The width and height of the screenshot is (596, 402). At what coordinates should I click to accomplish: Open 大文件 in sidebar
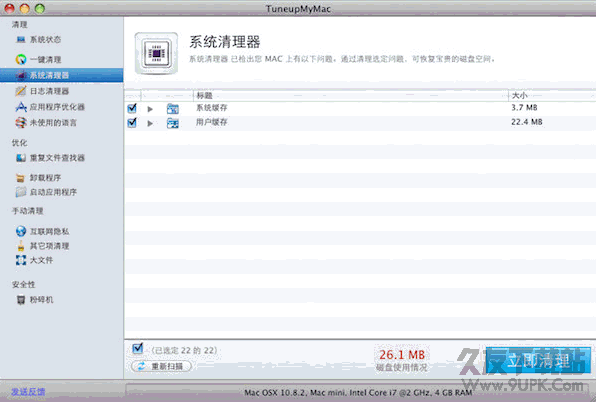[x=41, y=260]
